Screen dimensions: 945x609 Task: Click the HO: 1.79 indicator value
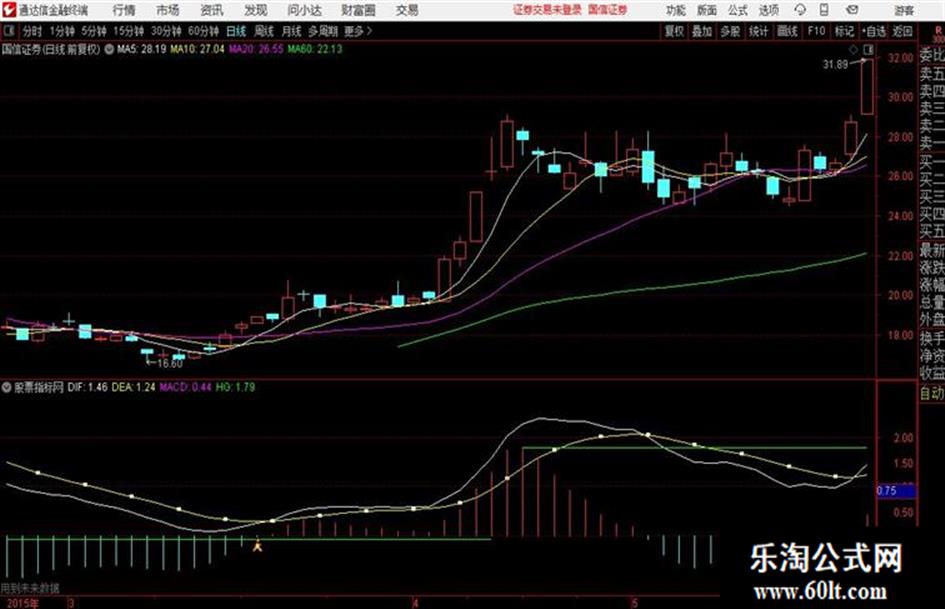point(235,387)
